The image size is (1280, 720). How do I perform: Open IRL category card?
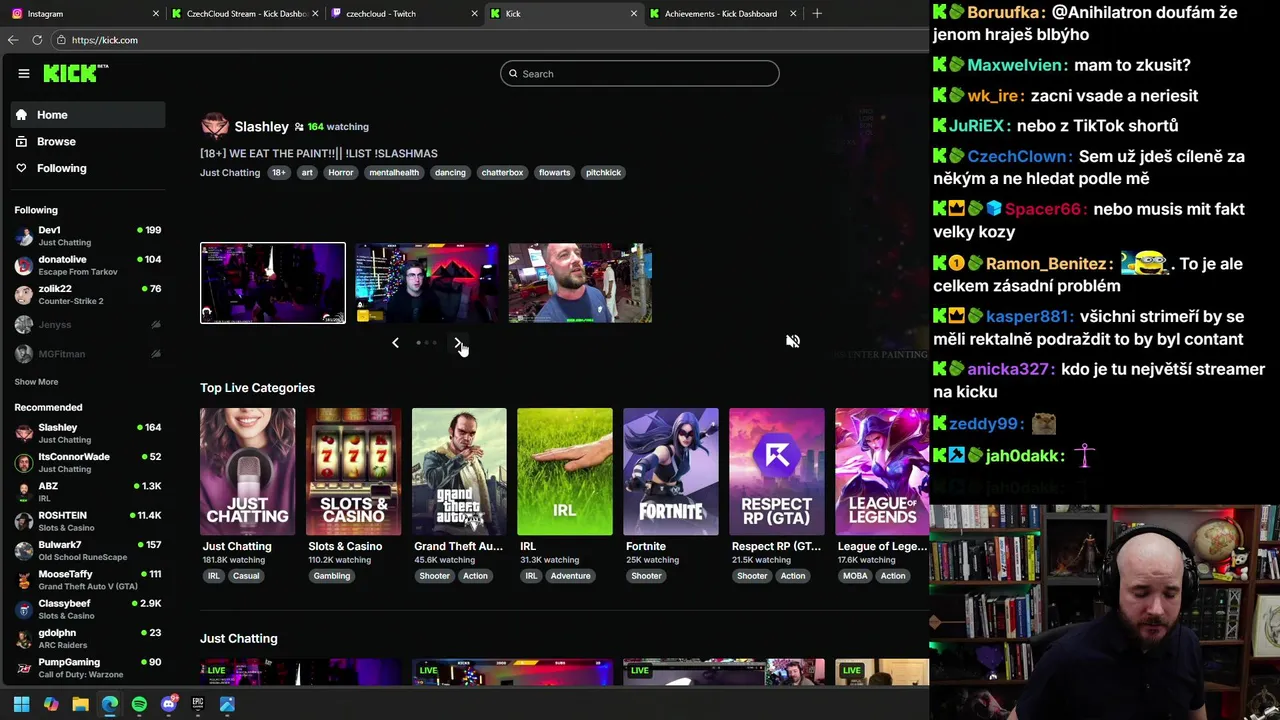click(565, 471)
